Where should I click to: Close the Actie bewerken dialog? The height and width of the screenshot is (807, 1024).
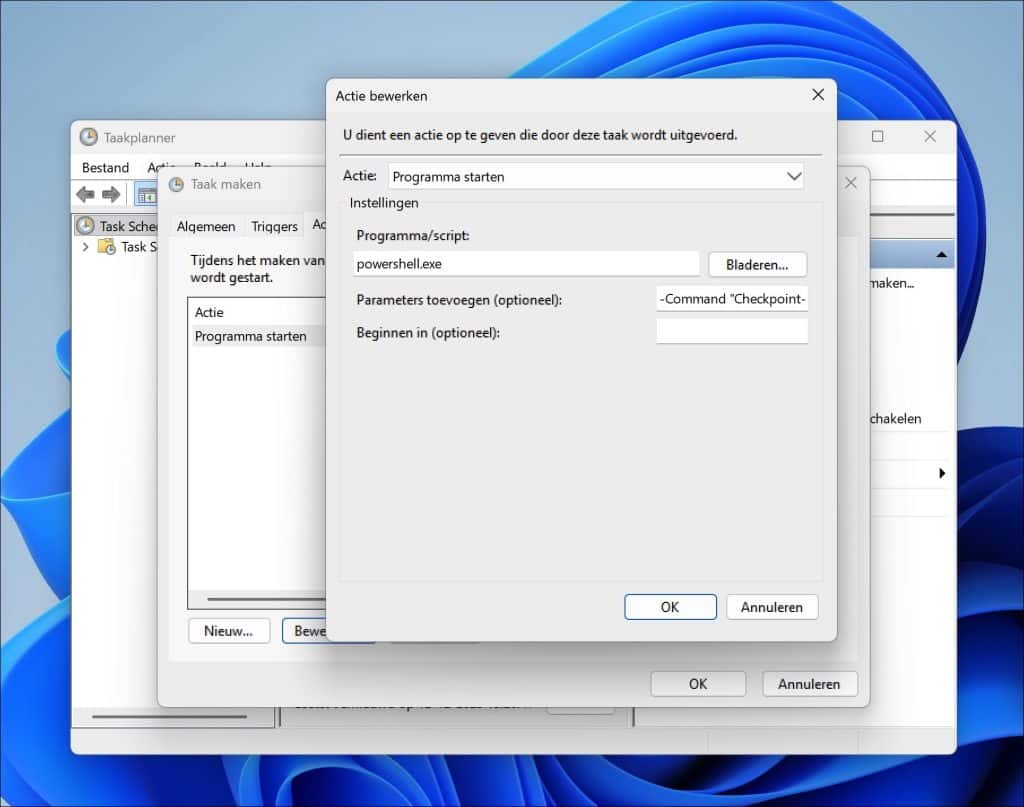(817, 95)
